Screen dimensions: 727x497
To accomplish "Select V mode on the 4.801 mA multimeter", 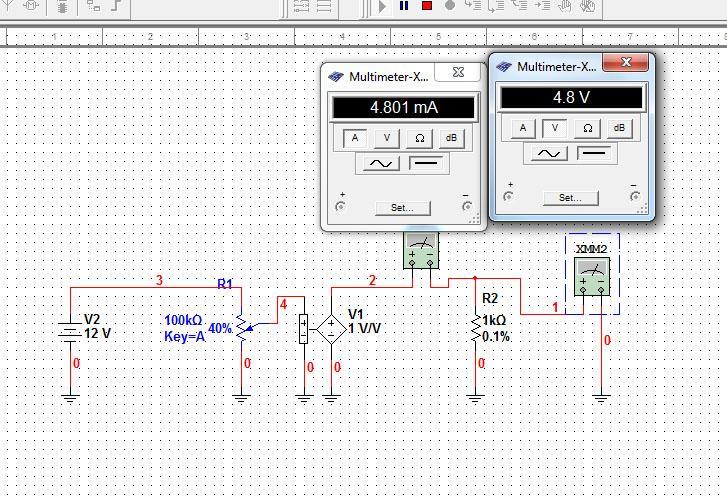I will [387, 138].
